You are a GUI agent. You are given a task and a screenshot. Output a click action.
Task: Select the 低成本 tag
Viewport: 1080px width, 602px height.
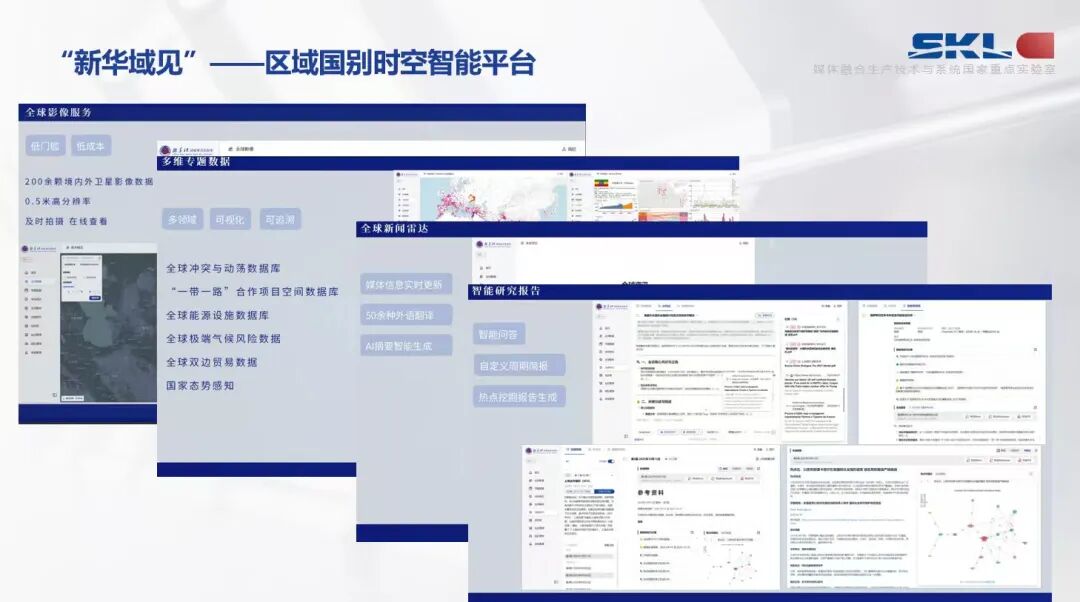[x=91, y=146]
